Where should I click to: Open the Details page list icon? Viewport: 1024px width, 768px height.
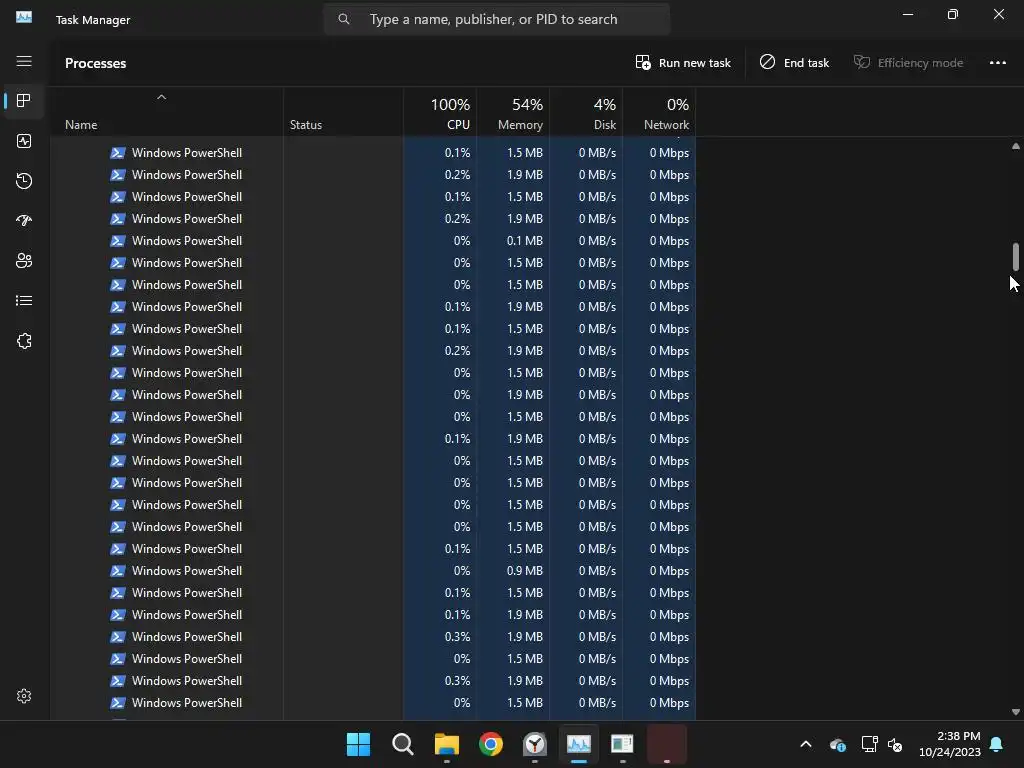[x=24, y=300]
